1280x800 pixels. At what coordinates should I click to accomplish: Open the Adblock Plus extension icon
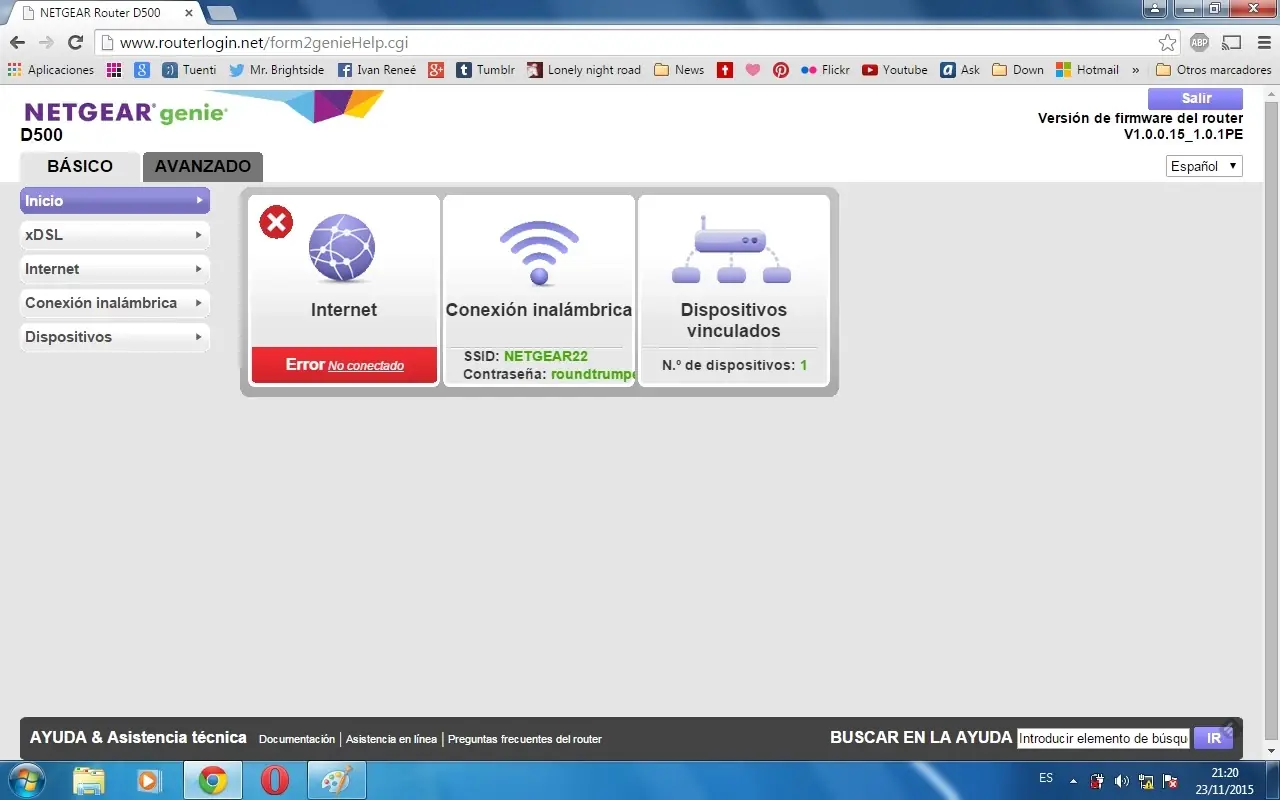(x=1199, y=43)
